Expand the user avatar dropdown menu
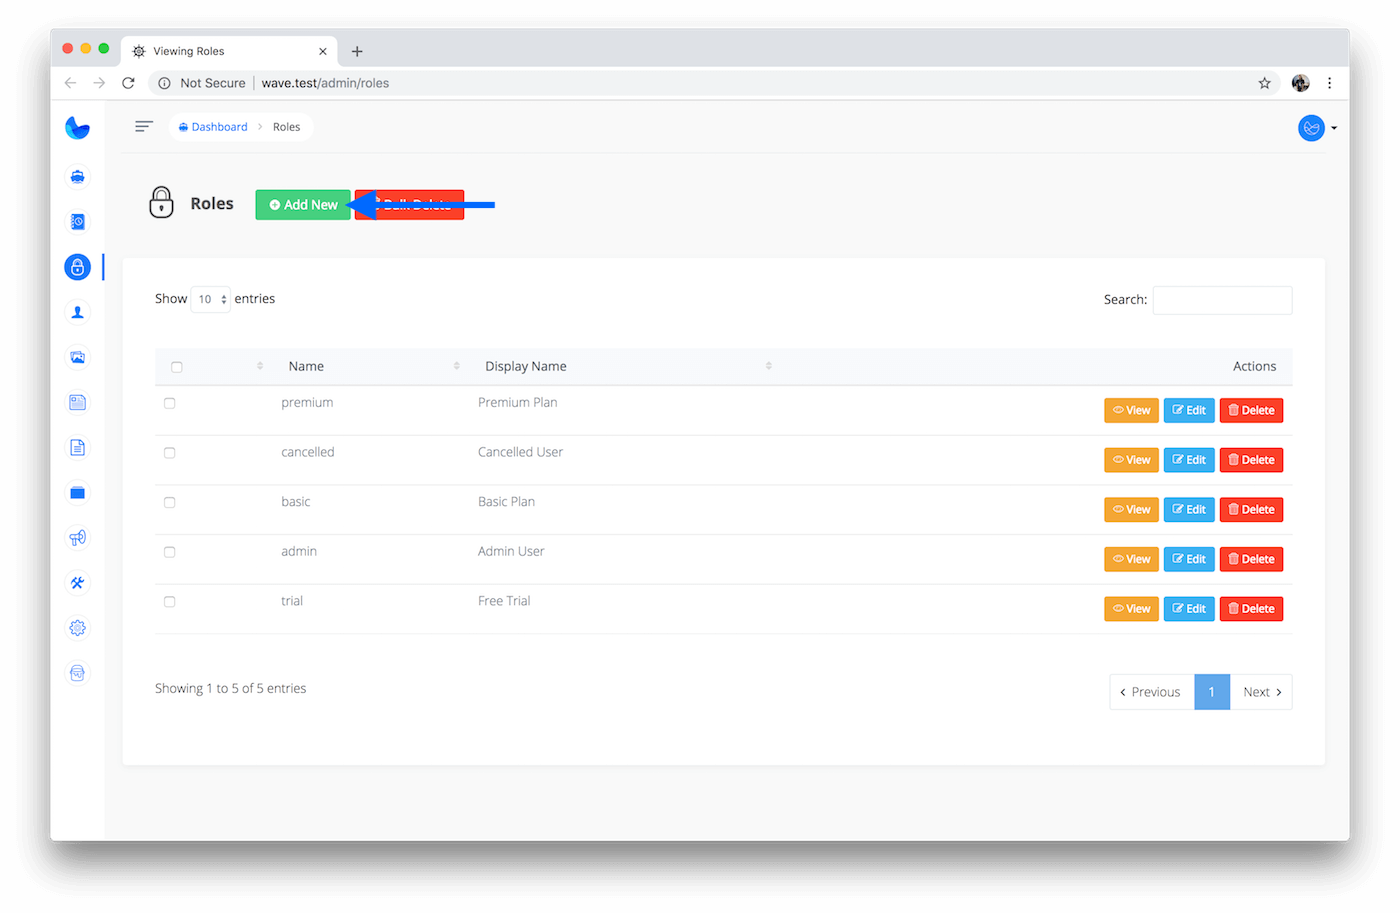Viewport: 1400px width, 913px height. coord(1317,128)
